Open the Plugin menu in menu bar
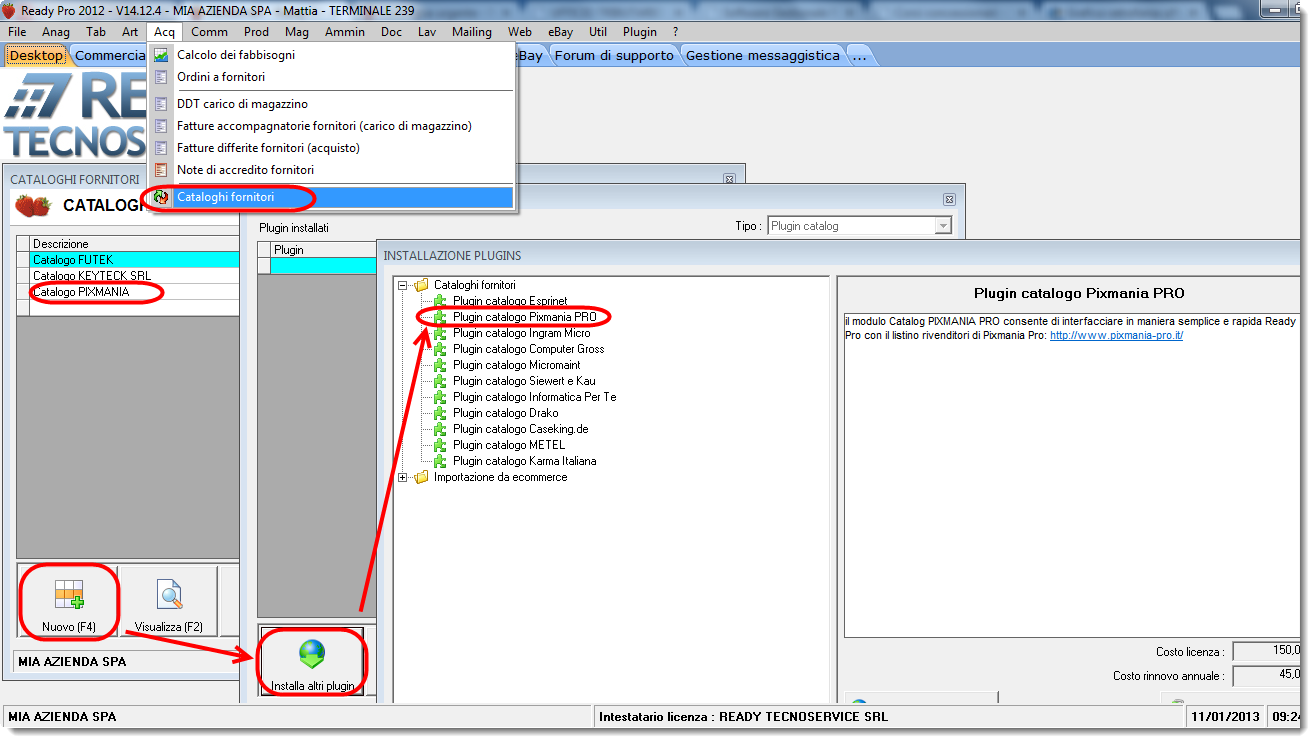This screenshot has height=743, width=1315. tap(640, 32)
